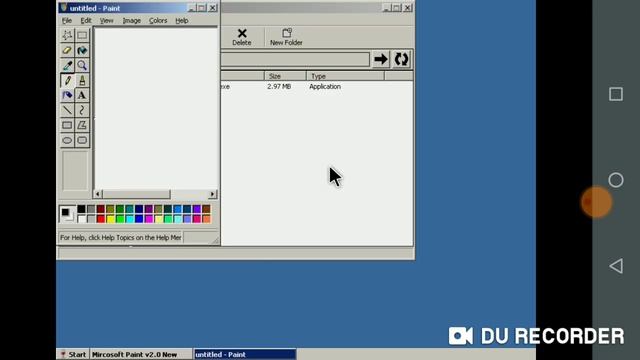640x360 pixels.
Task: Select the Curve tool
Action: click(x=82, y=110)
